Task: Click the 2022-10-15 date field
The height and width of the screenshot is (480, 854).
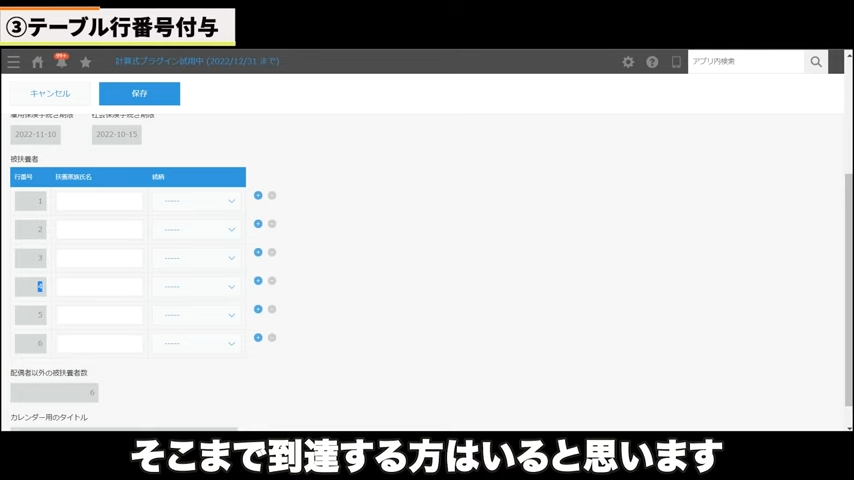Action: pyautogui.click(x=117, y=135)
